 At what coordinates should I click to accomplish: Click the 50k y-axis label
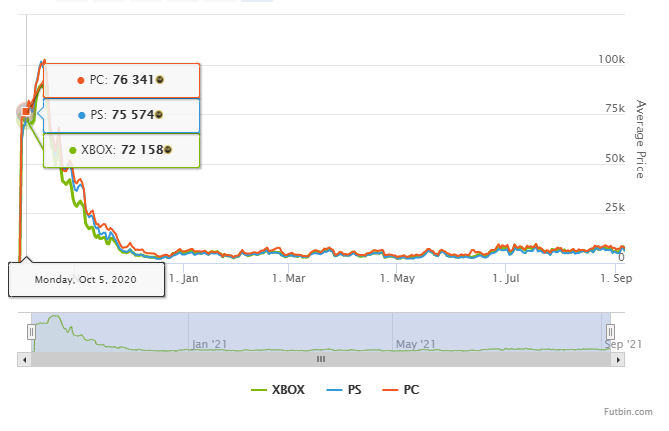coord(615,158)
